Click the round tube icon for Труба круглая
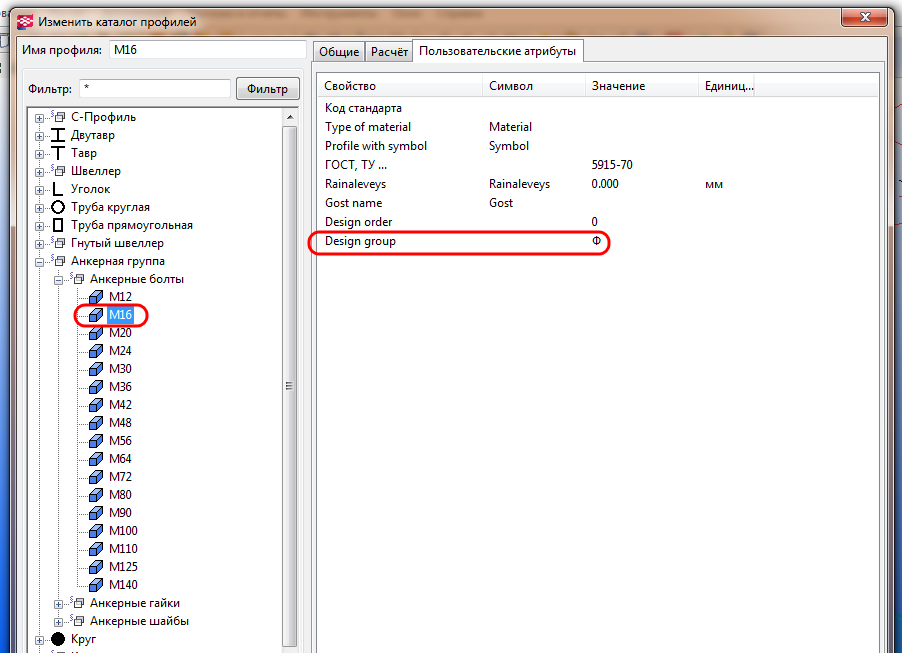The width and height of the screenshot is (902, 653). 58,207
